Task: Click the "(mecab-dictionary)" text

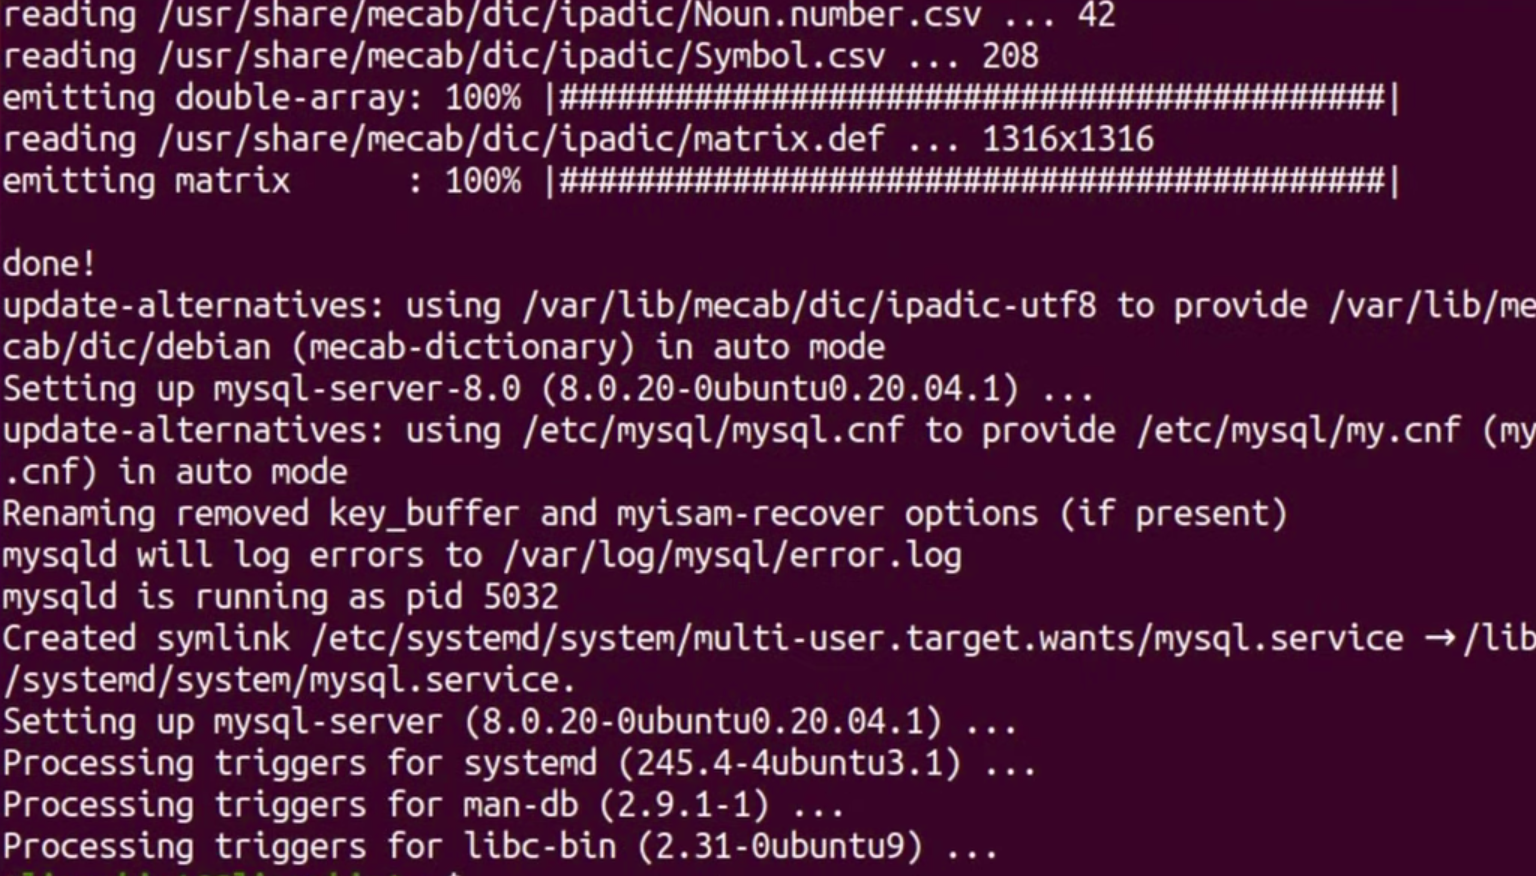Action: coord(471,347)
